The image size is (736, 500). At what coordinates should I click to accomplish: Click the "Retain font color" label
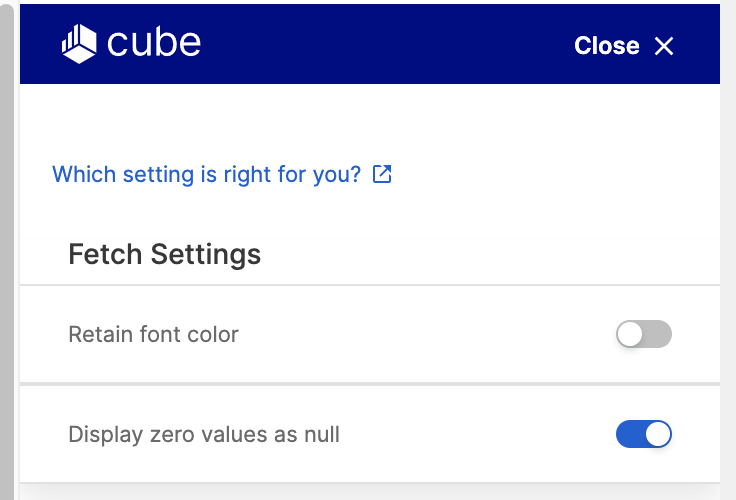tap(153, 335)
